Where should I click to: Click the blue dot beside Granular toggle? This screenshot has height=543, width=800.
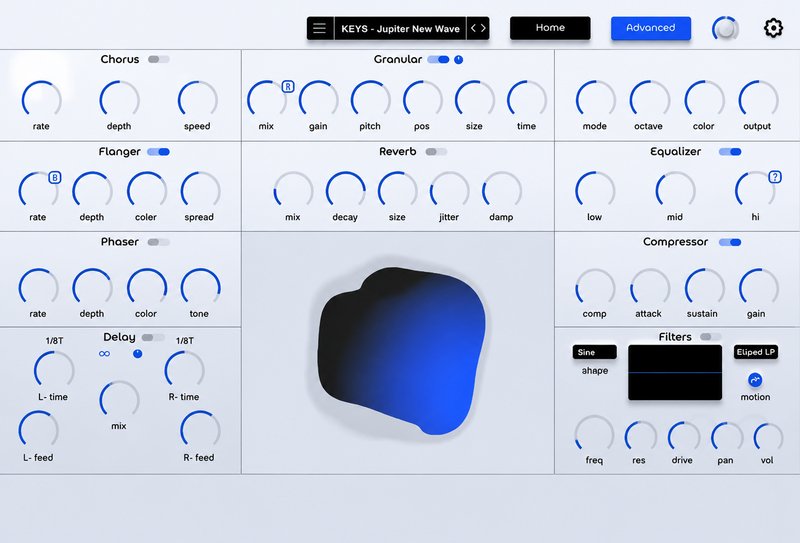coord(459,60)
